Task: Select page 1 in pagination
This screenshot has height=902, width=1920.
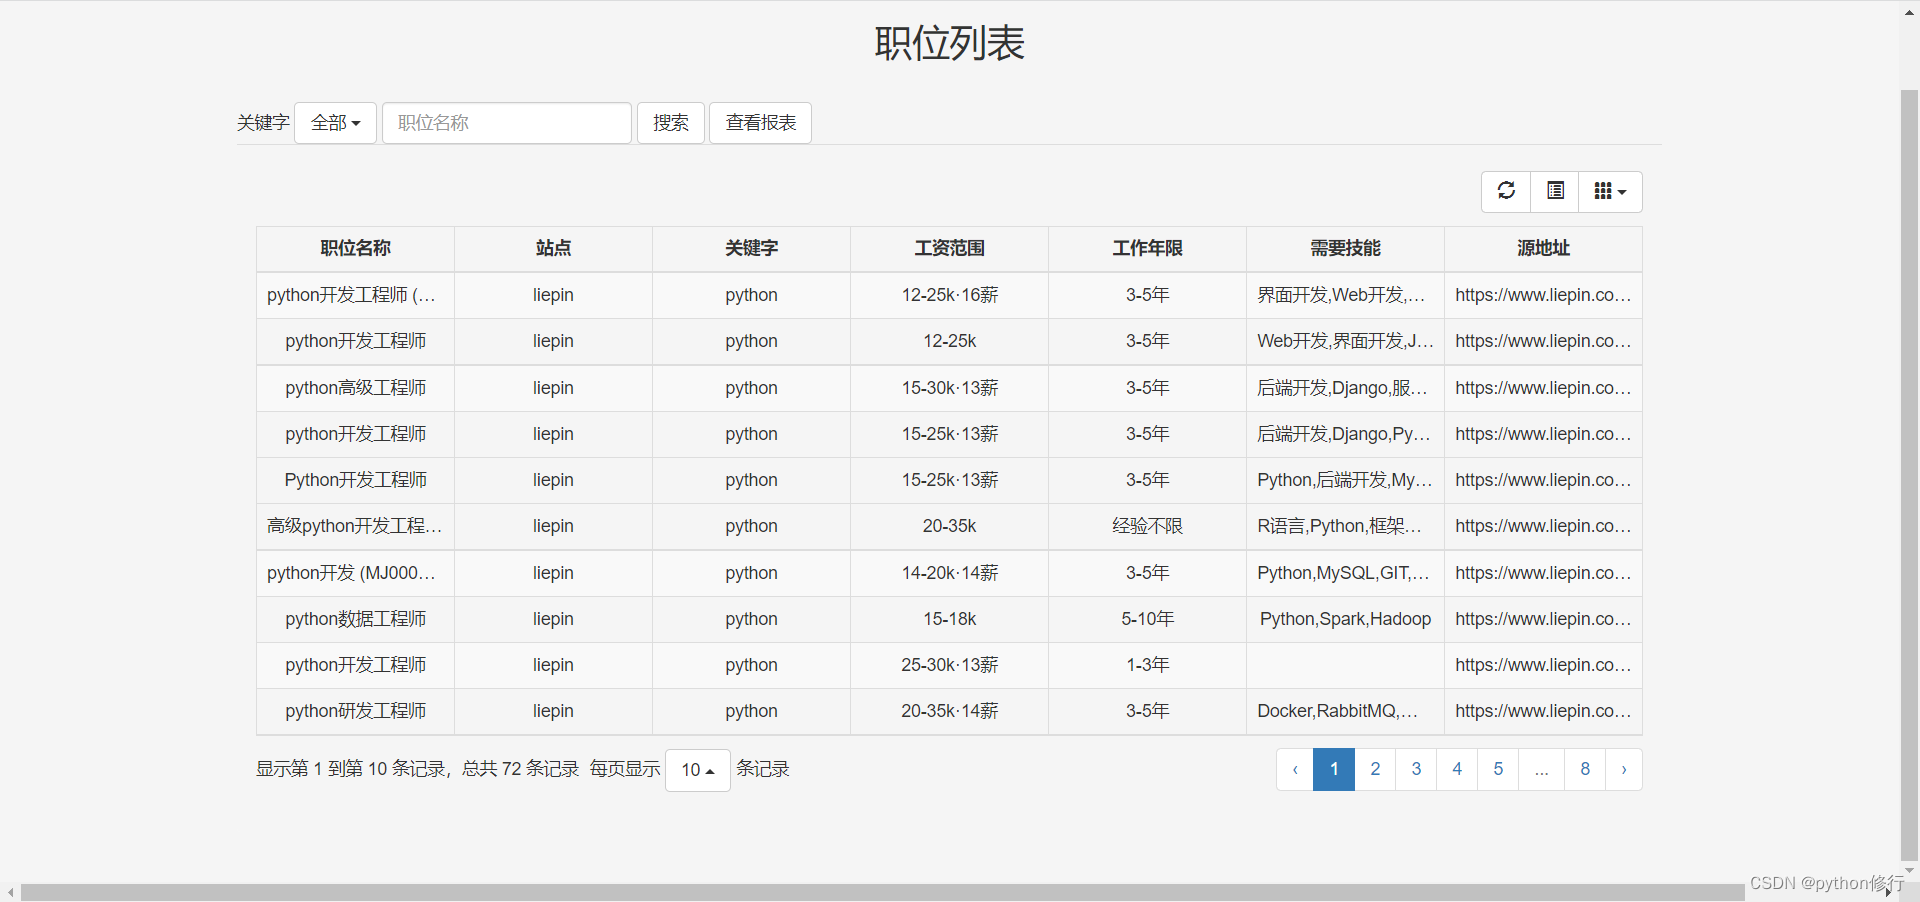Action: pyautogui.click(x=1334, y=769)
